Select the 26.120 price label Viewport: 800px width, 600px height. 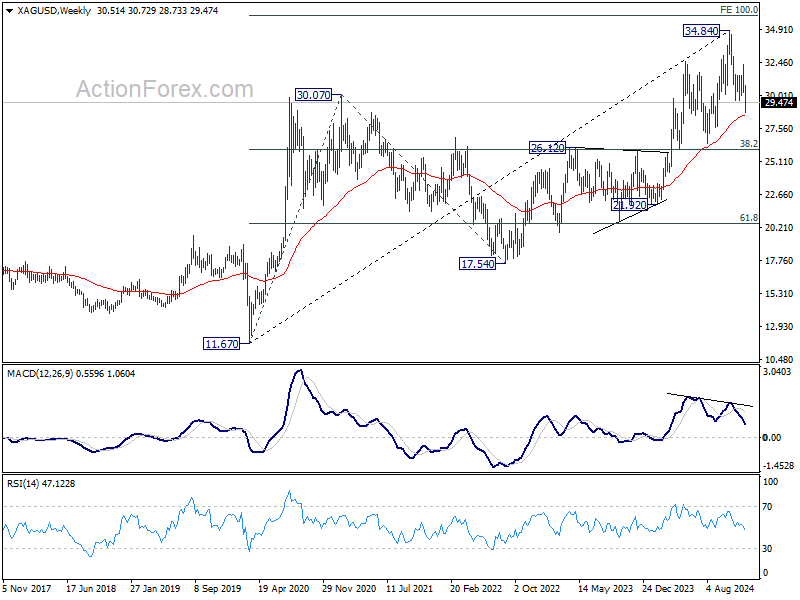point(547,148)
